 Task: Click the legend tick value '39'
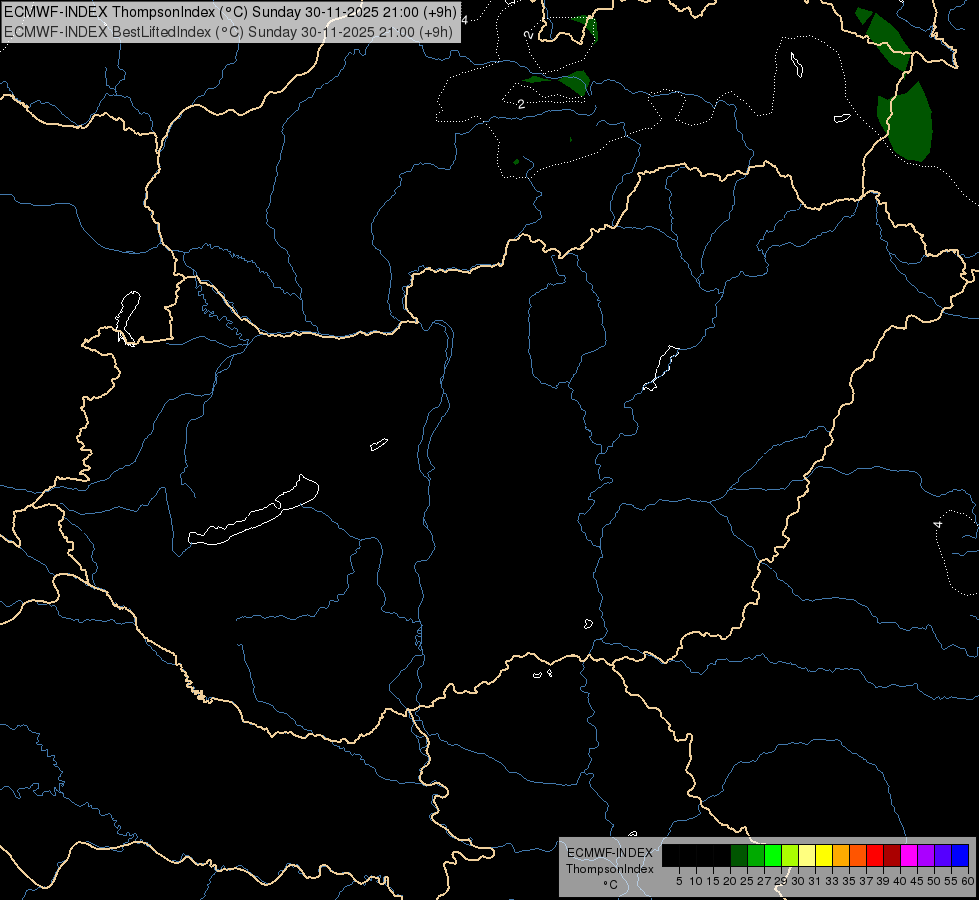pos(883,881)
